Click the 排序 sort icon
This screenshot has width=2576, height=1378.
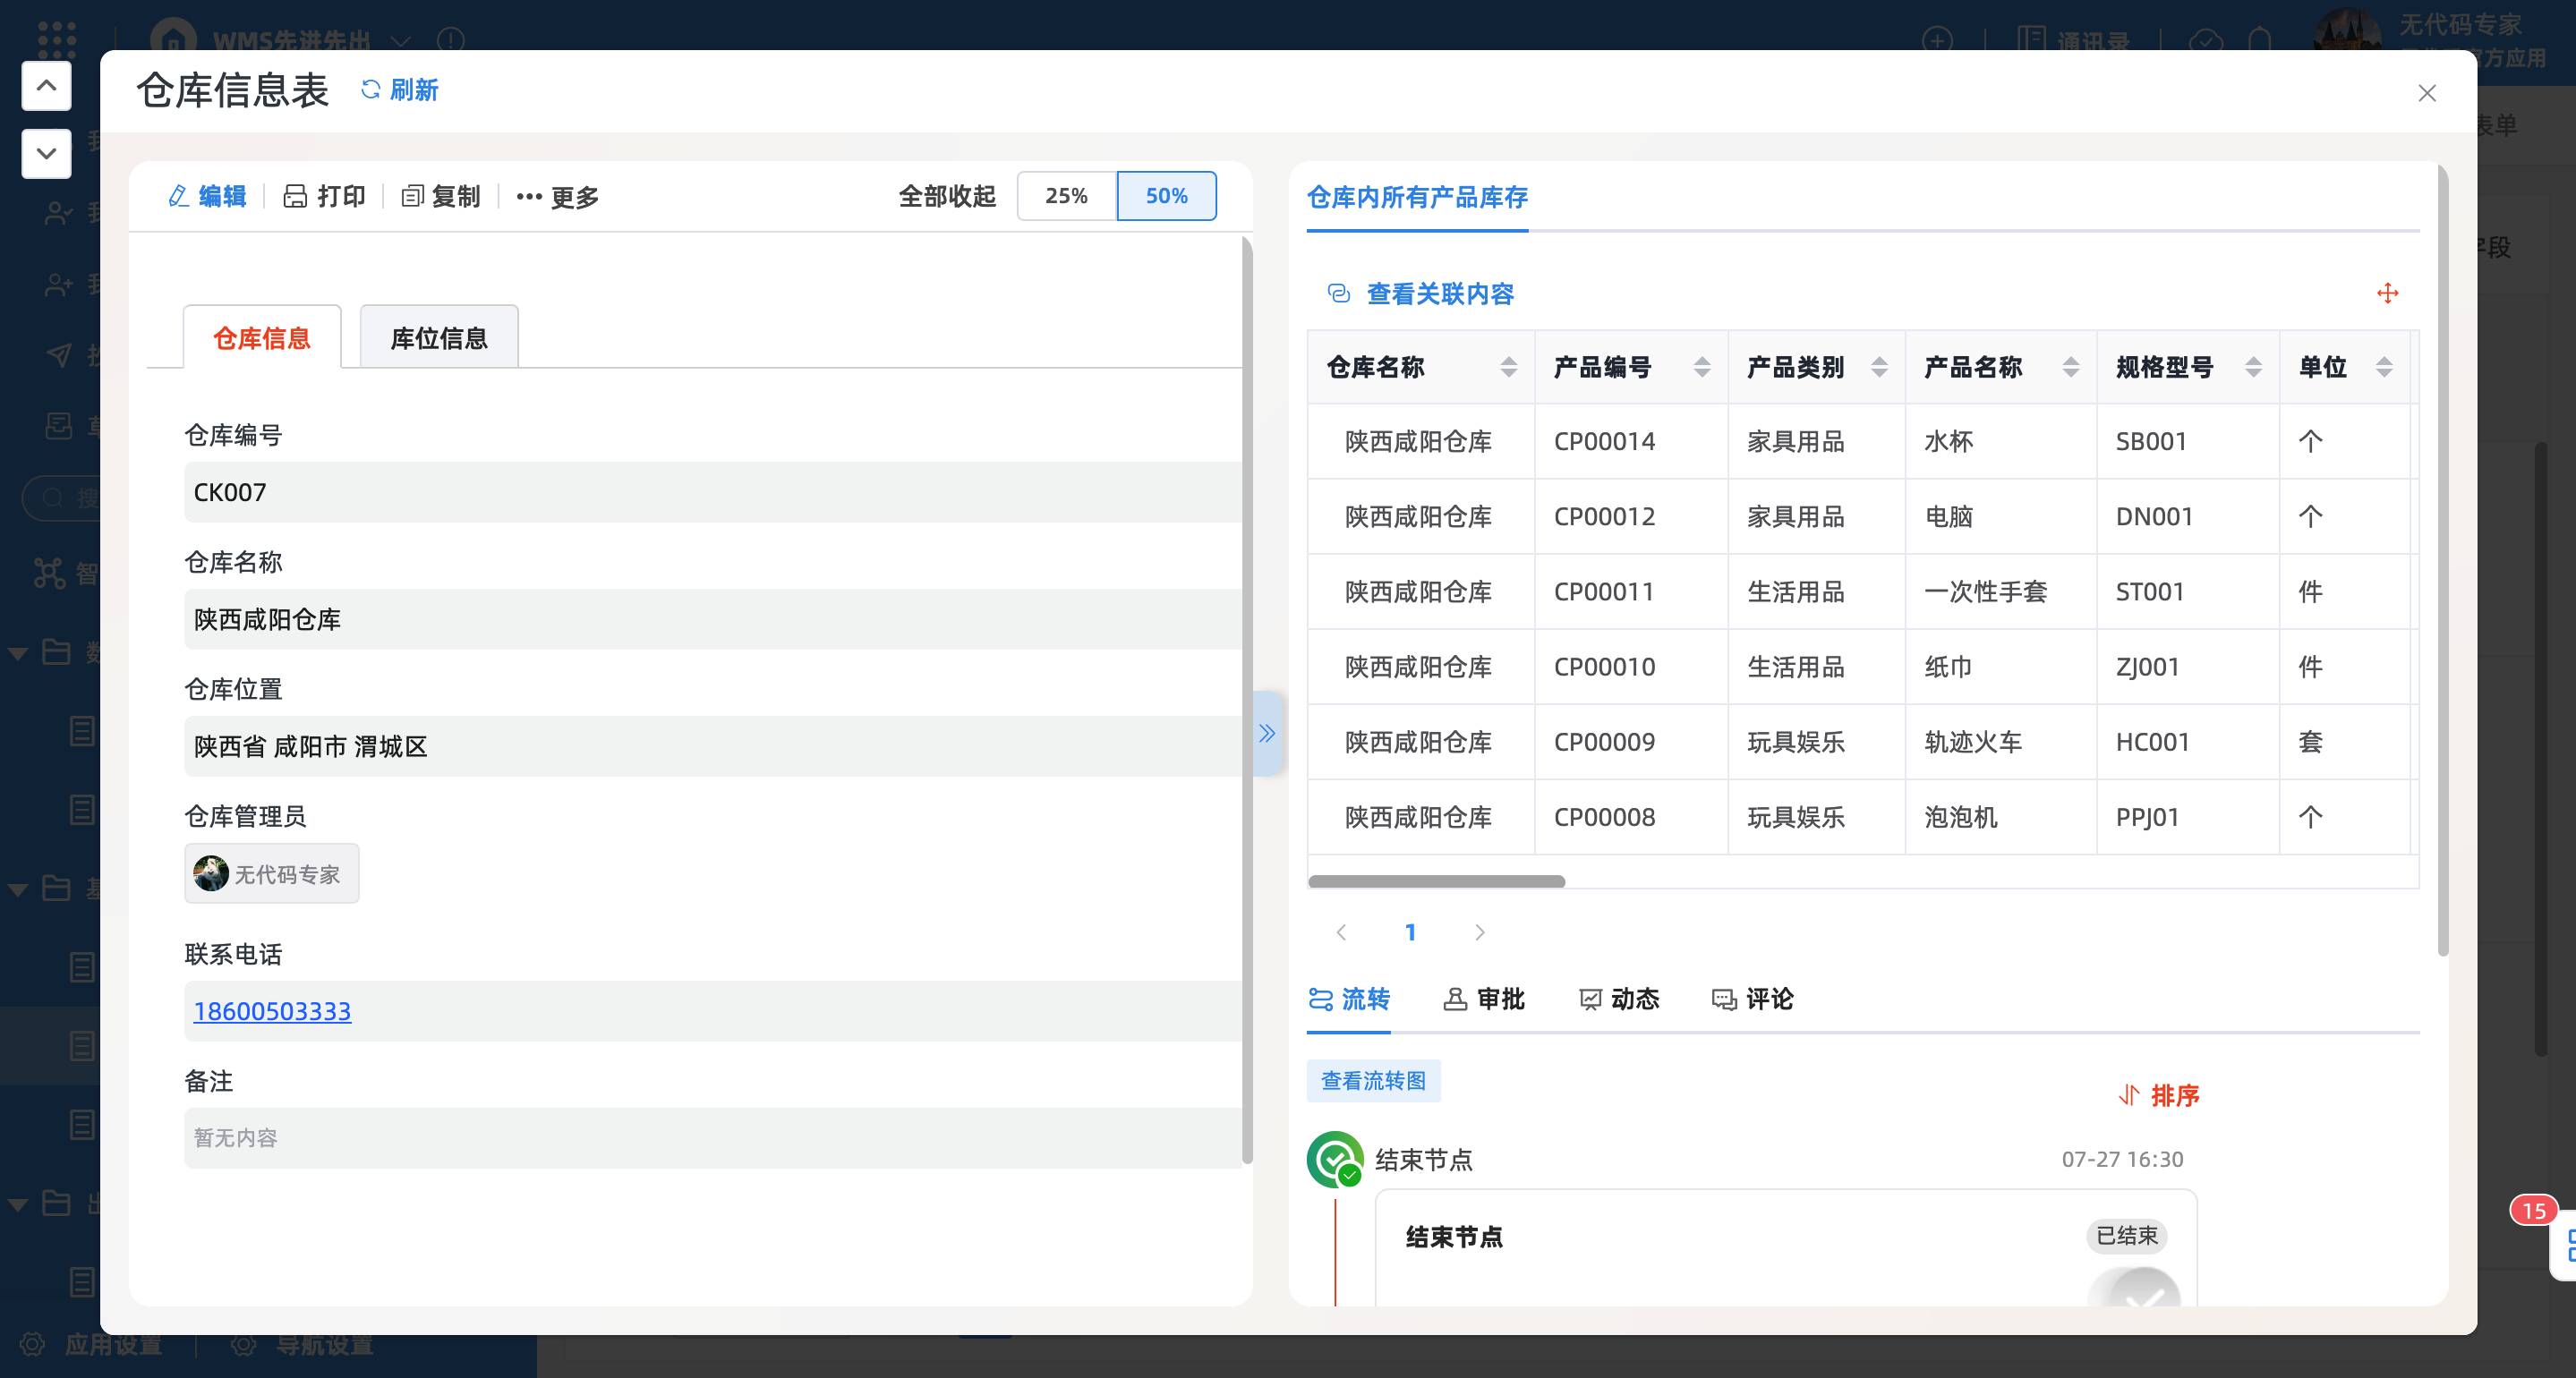click(2128, 1095)
